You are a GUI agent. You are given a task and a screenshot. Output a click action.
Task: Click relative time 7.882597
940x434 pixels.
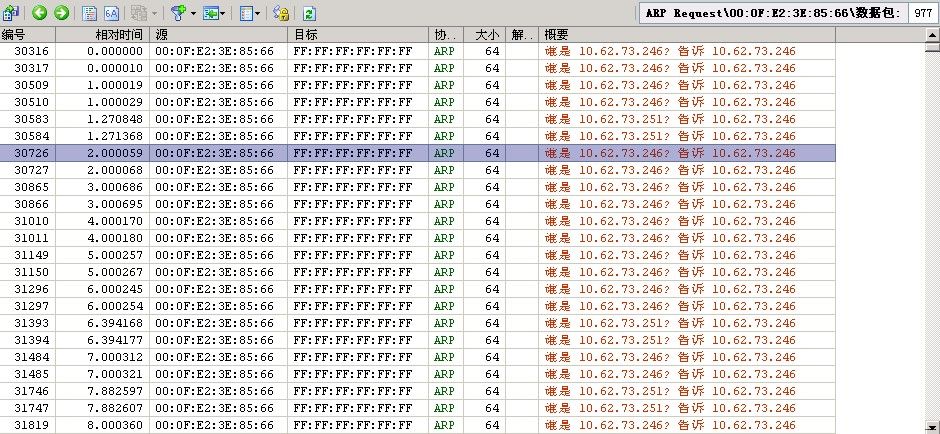point(115,391)
